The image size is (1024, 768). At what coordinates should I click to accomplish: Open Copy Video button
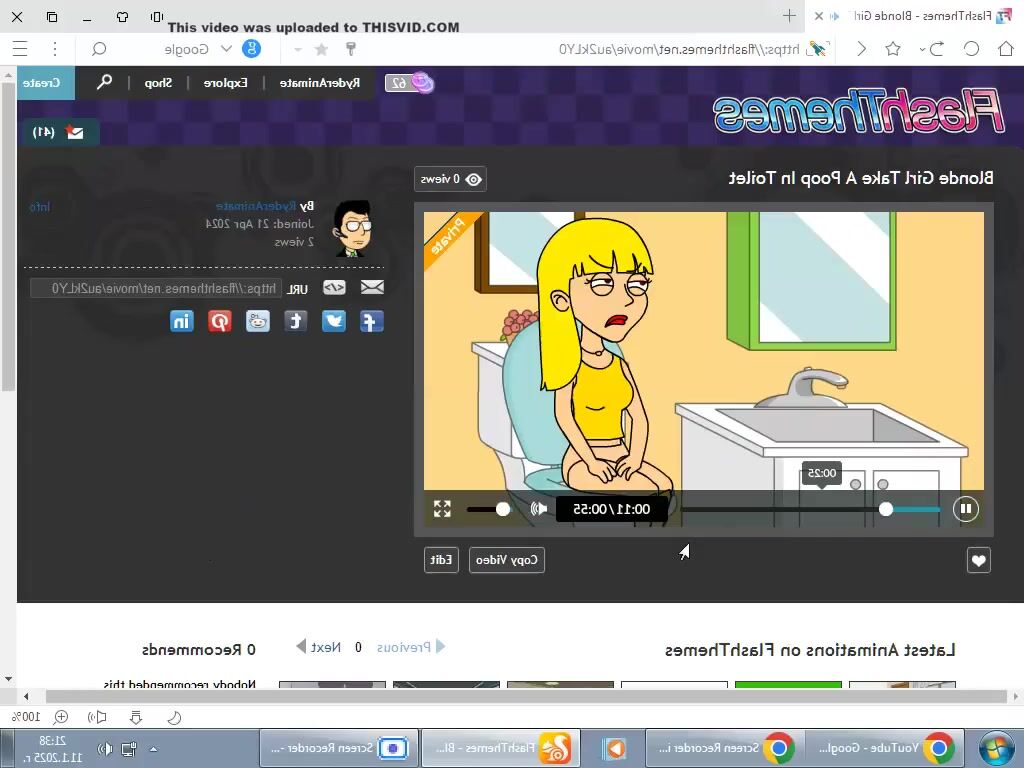point(507,560)
